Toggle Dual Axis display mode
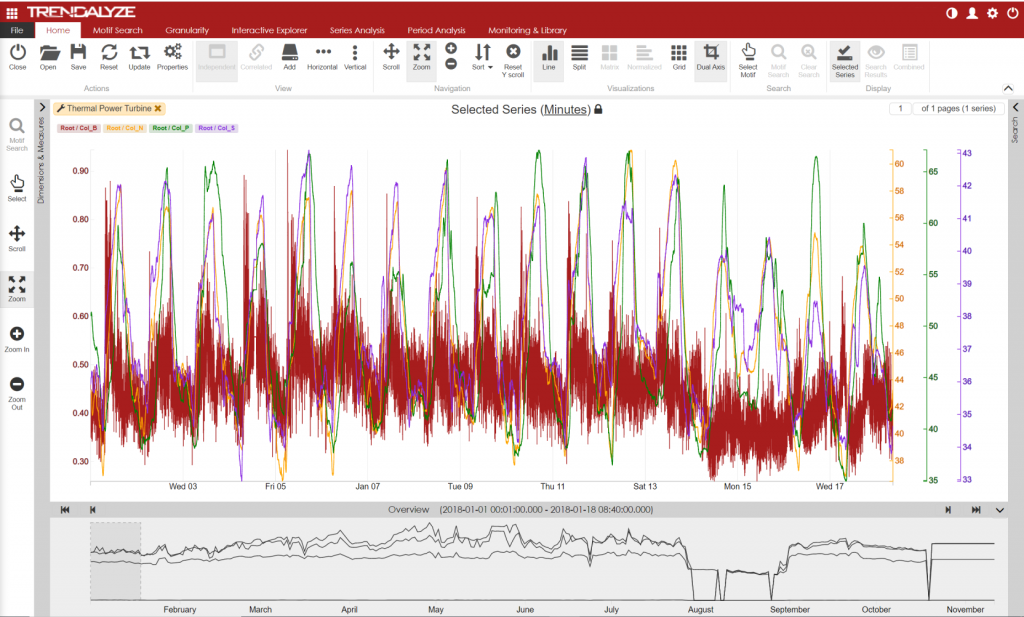1024x617 pixels. pyautogui.click(x=710, y=52)
